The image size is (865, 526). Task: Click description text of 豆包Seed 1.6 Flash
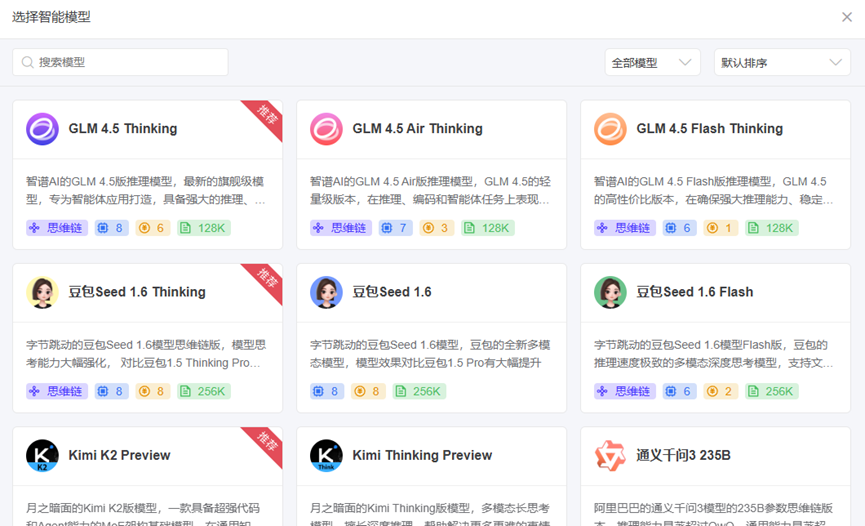(x=713, y=354)
